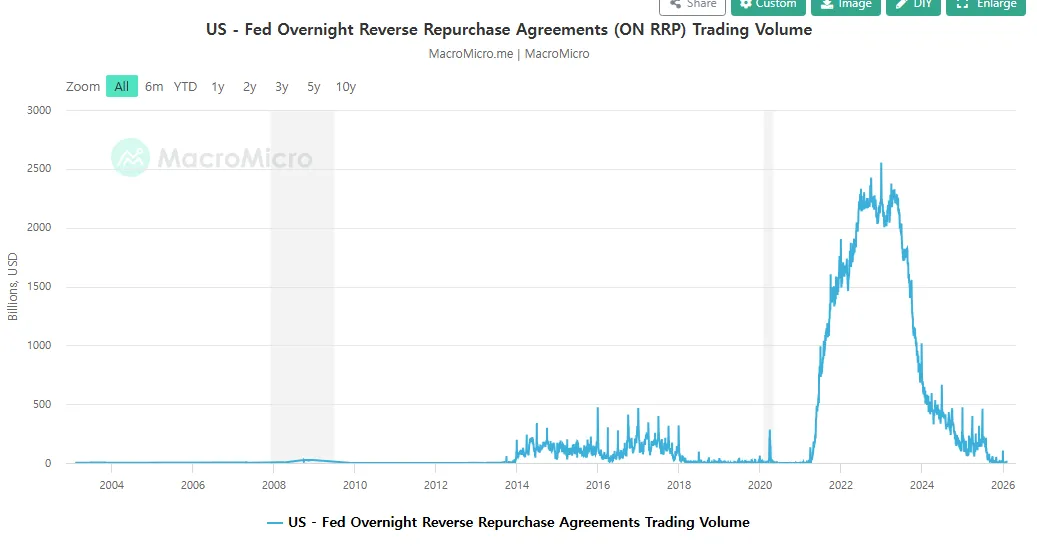Zoom the chart to 2y
The height and width of the screenshot is (546, 1037).
pyautogui.click(x=250, y=87)
